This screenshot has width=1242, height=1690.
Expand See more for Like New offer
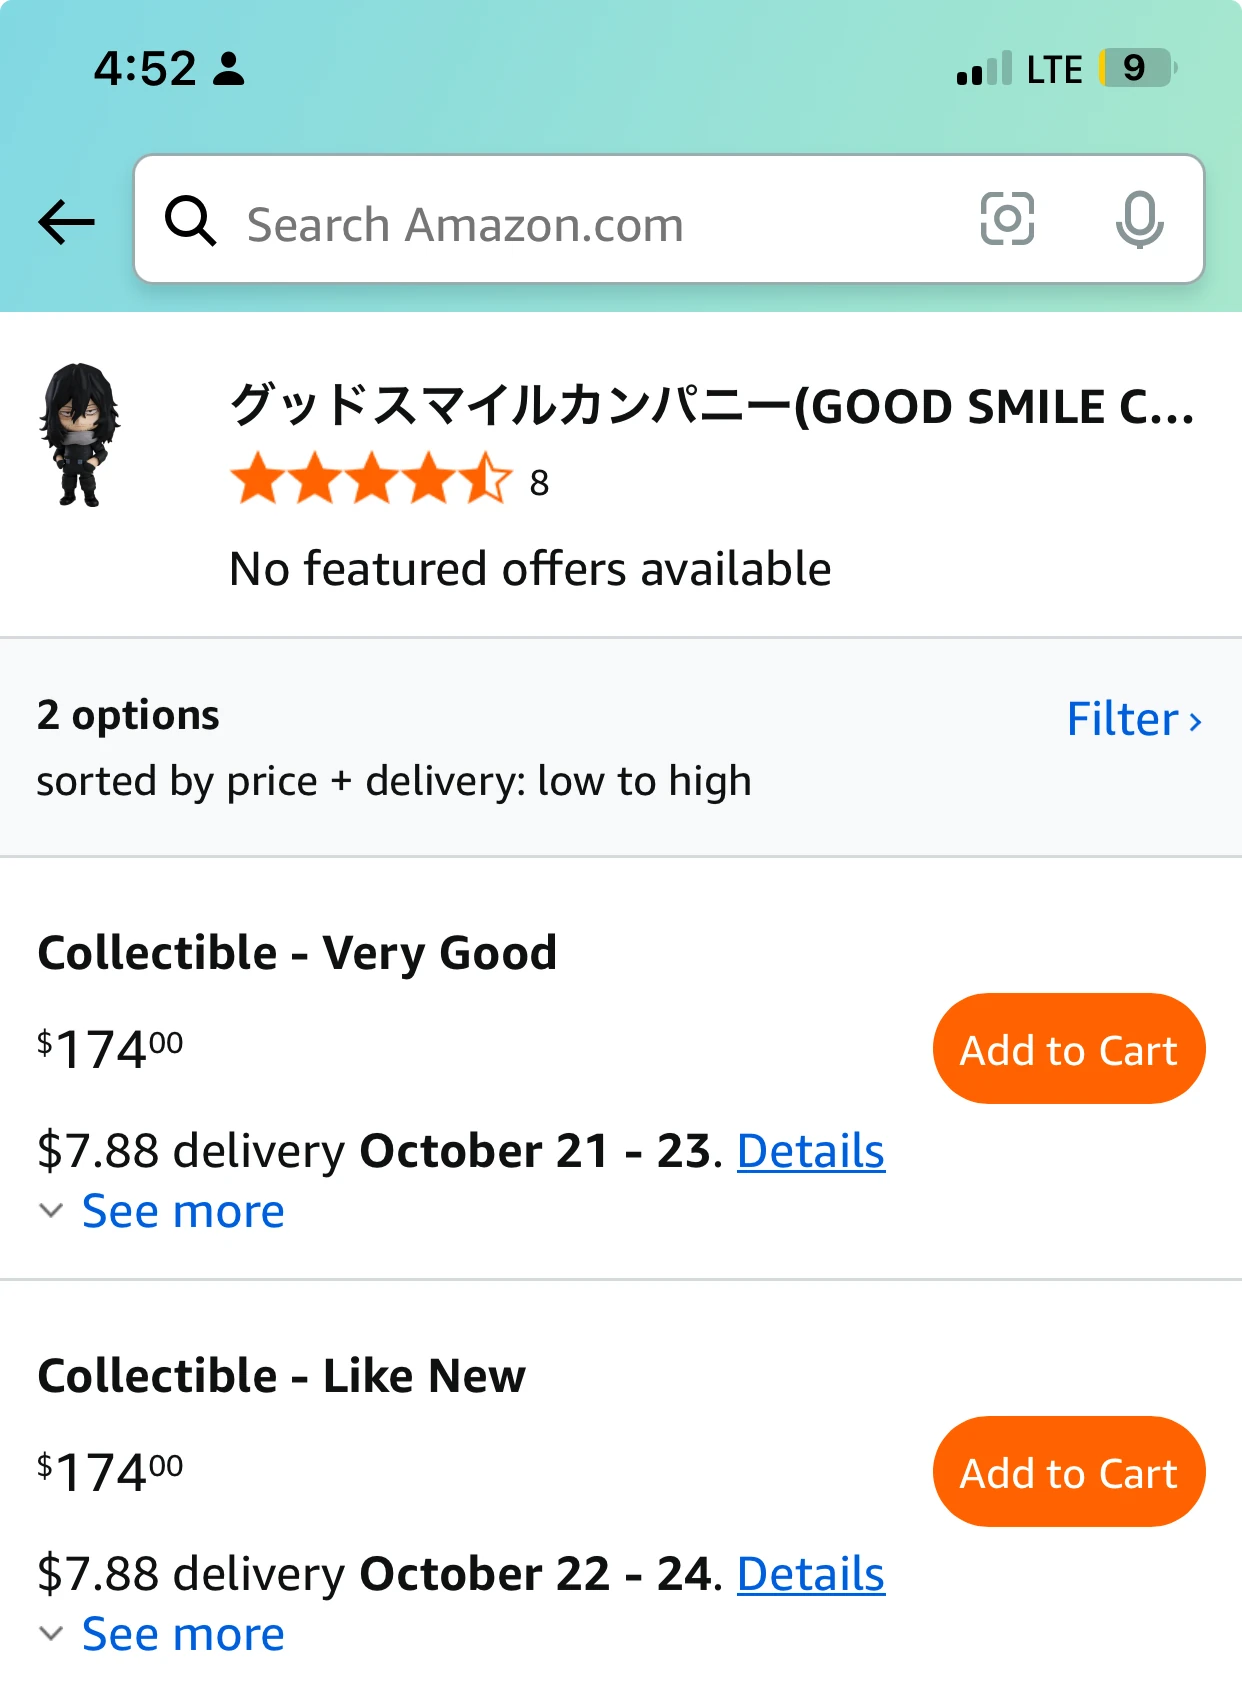[x=183, y=1635]
